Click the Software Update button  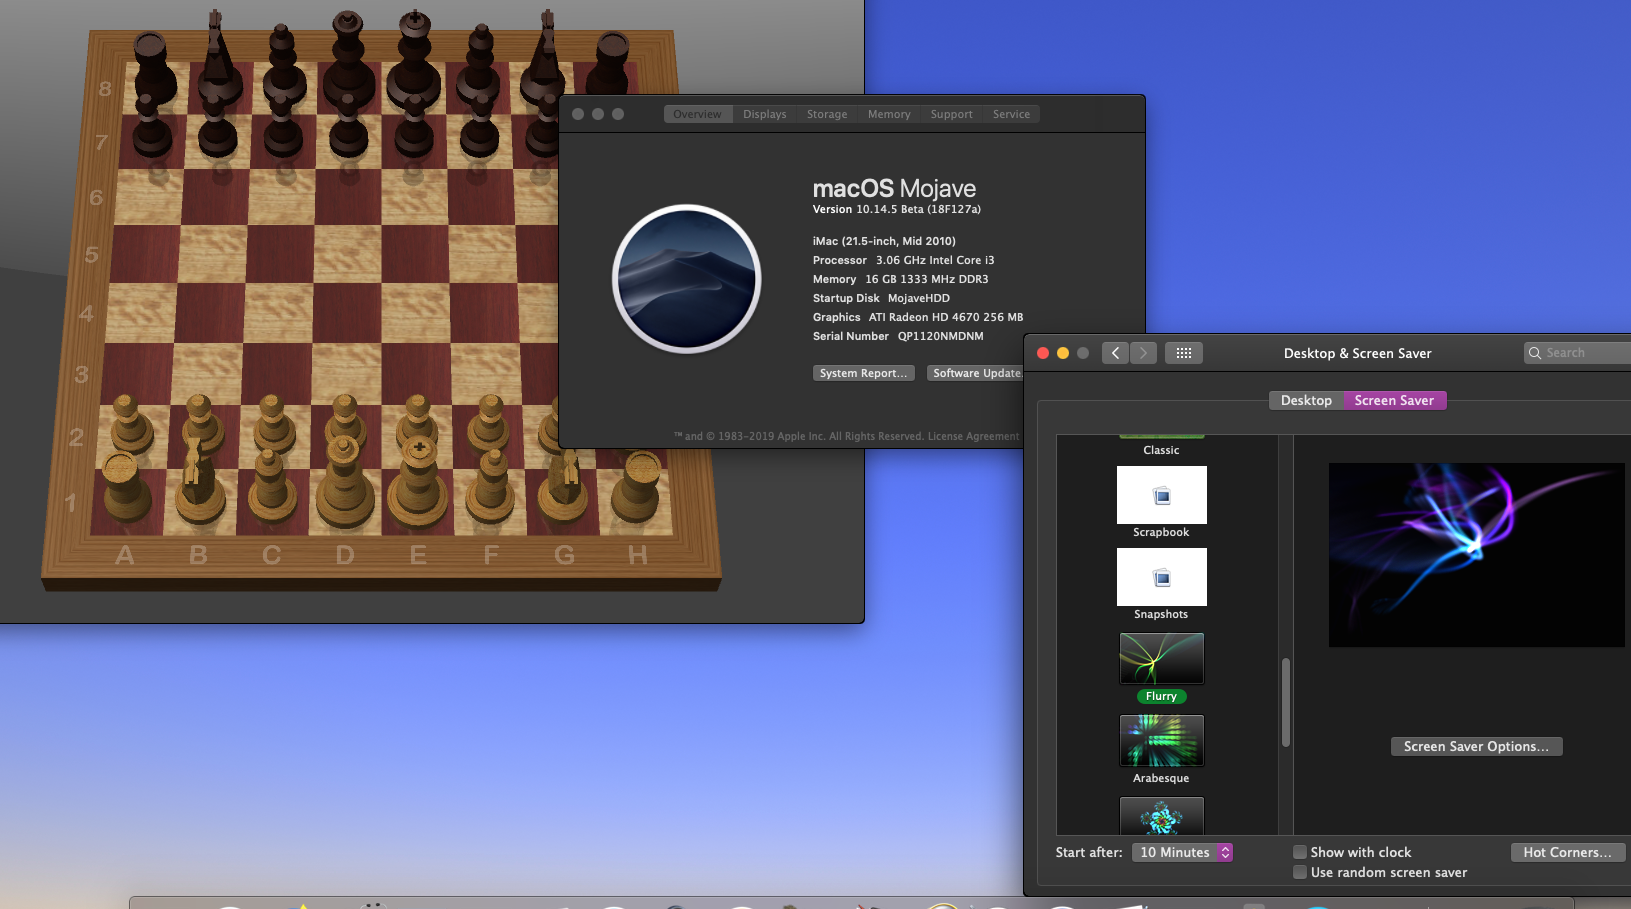(976, 373)
